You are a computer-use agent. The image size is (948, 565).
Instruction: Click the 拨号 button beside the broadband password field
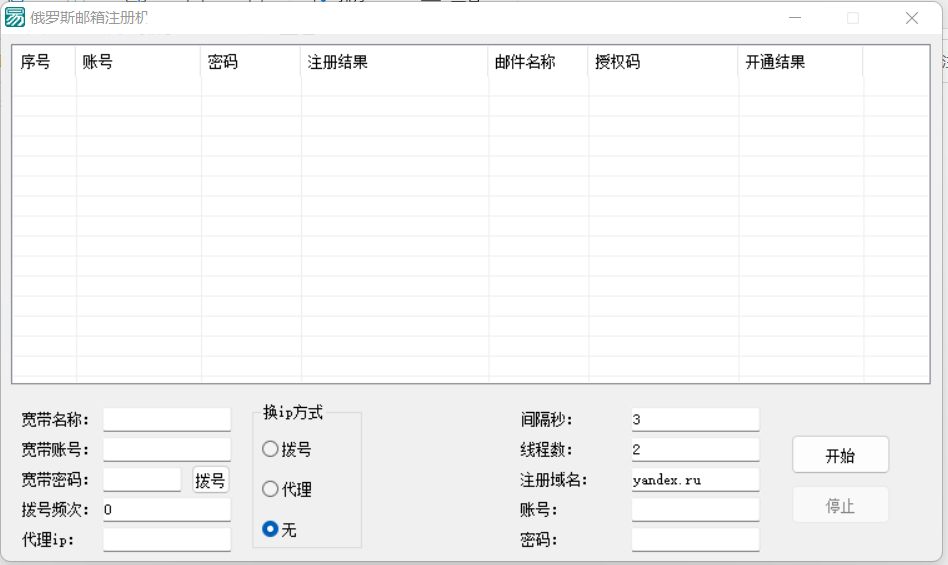(210, 480)
